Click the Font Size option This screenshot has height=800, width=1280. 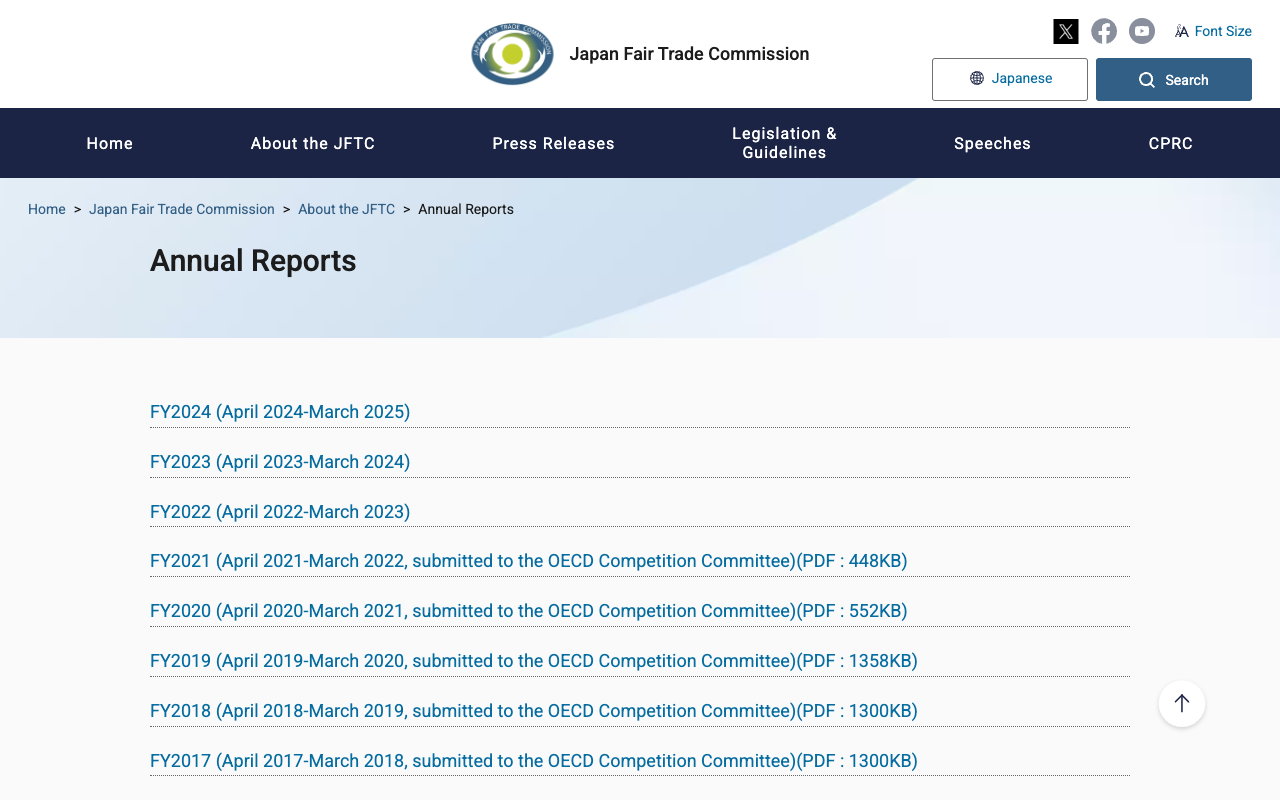(1213, 31)
